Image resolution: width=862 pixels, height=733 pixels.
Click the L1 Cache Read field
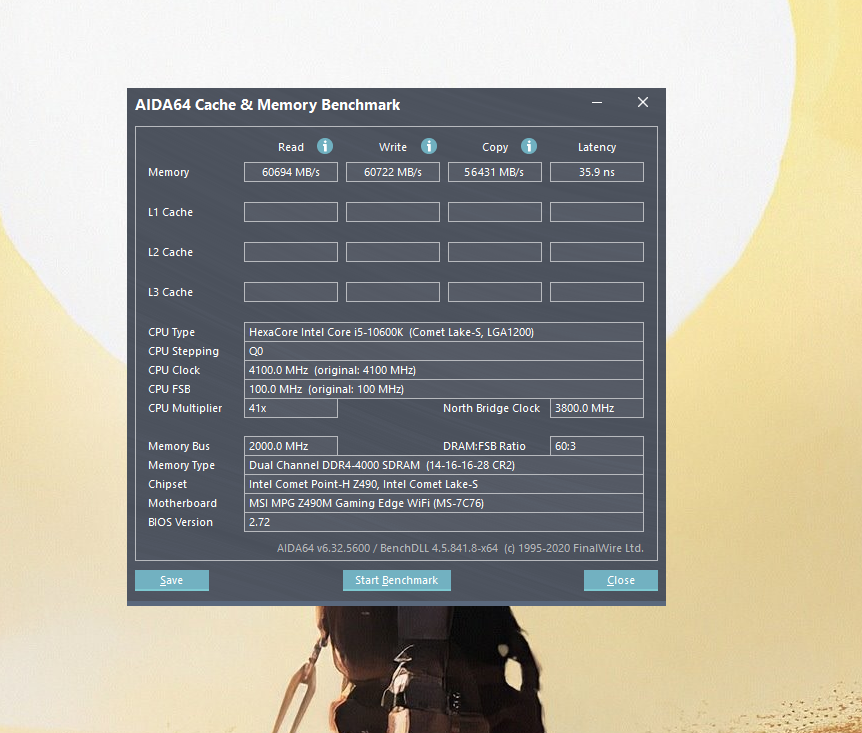coord(291,212)
